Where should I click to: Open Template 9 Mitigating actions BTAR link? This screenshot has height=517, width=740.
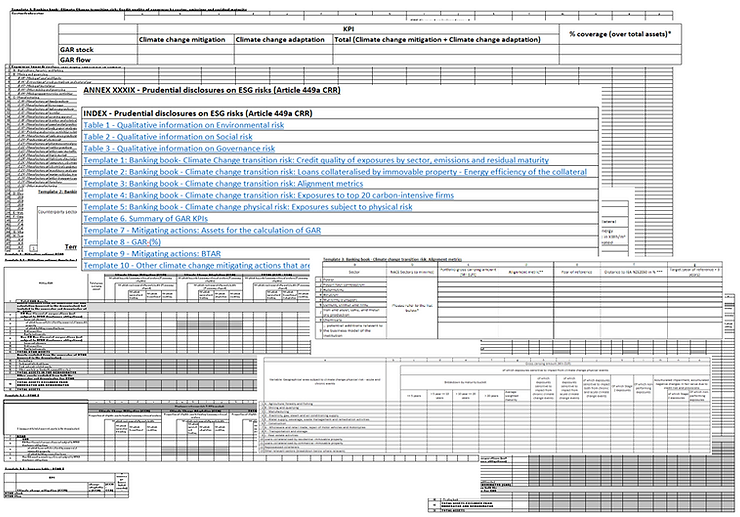click(152, 254)
